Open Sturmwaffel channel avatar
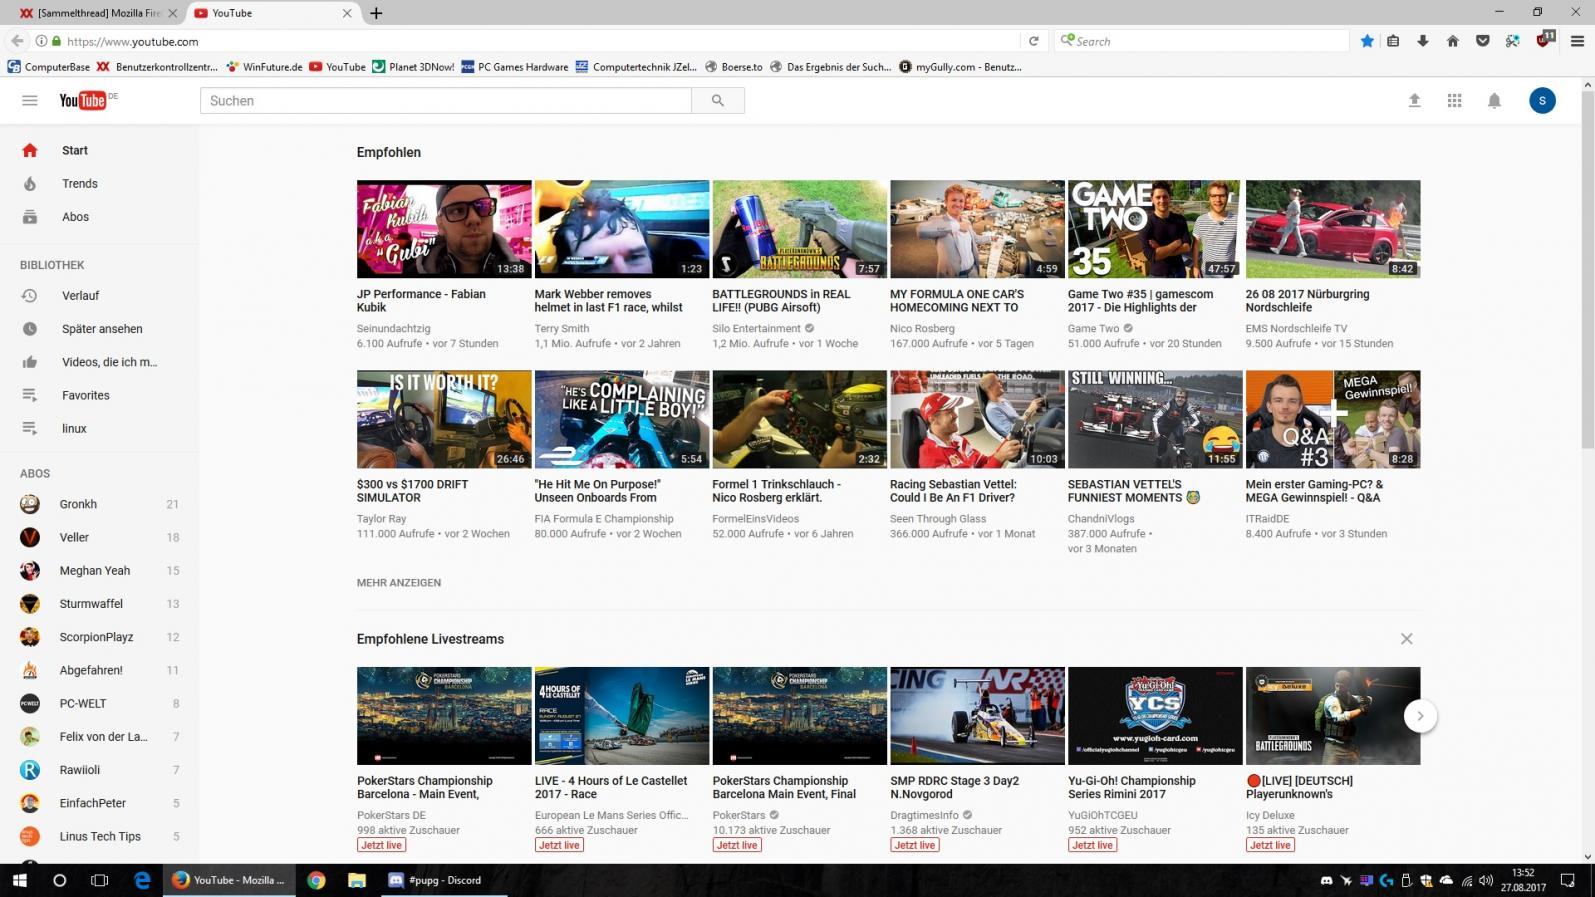The height and width of the screenshot is (897, 1595). pyautogui.click(x=30, y=603)
